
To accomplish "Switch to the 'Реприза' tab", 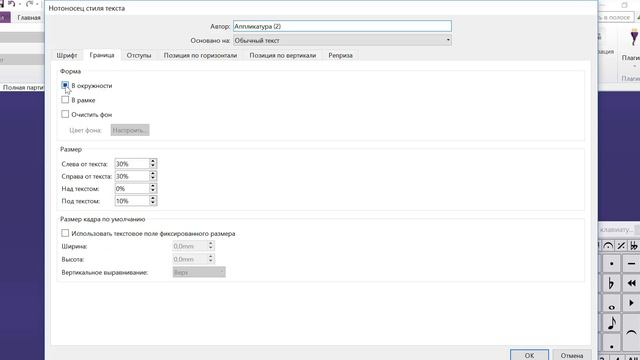I will [340, 55].
